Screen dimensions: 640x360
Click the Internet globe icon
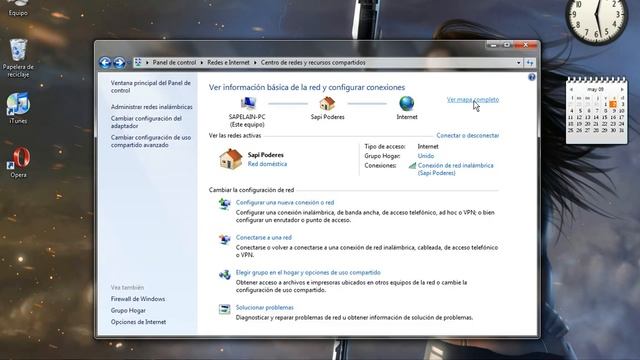(x=407, y=104)
